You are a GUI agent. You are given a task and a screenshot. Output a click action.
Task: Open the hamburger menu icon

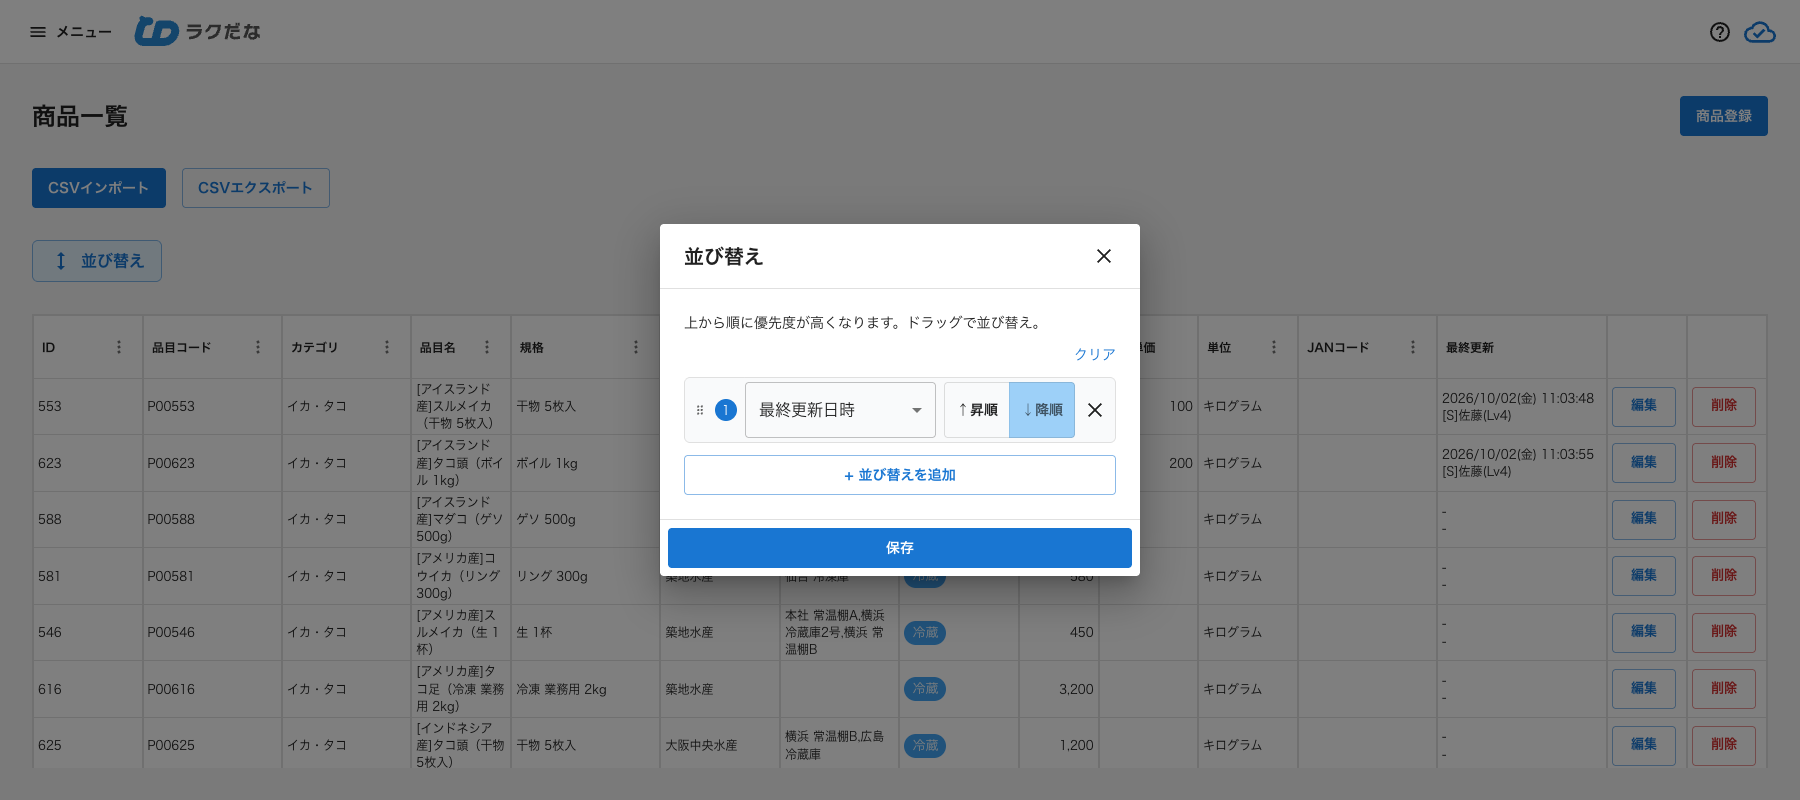point(38,32)
